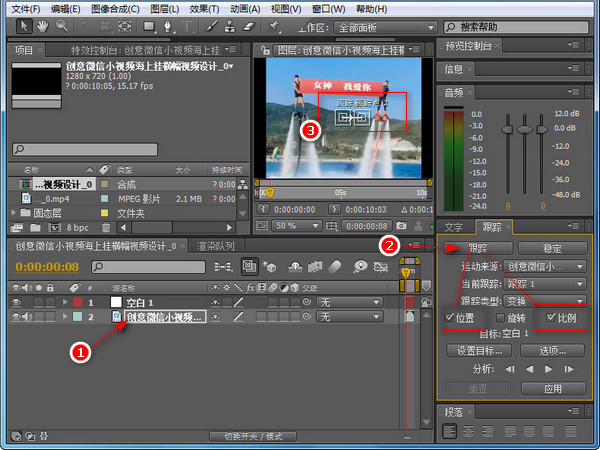This screenshot has height=450, width=600.
Task: Expand layer 1 空白 1 properties
Action: click(65, 302)
